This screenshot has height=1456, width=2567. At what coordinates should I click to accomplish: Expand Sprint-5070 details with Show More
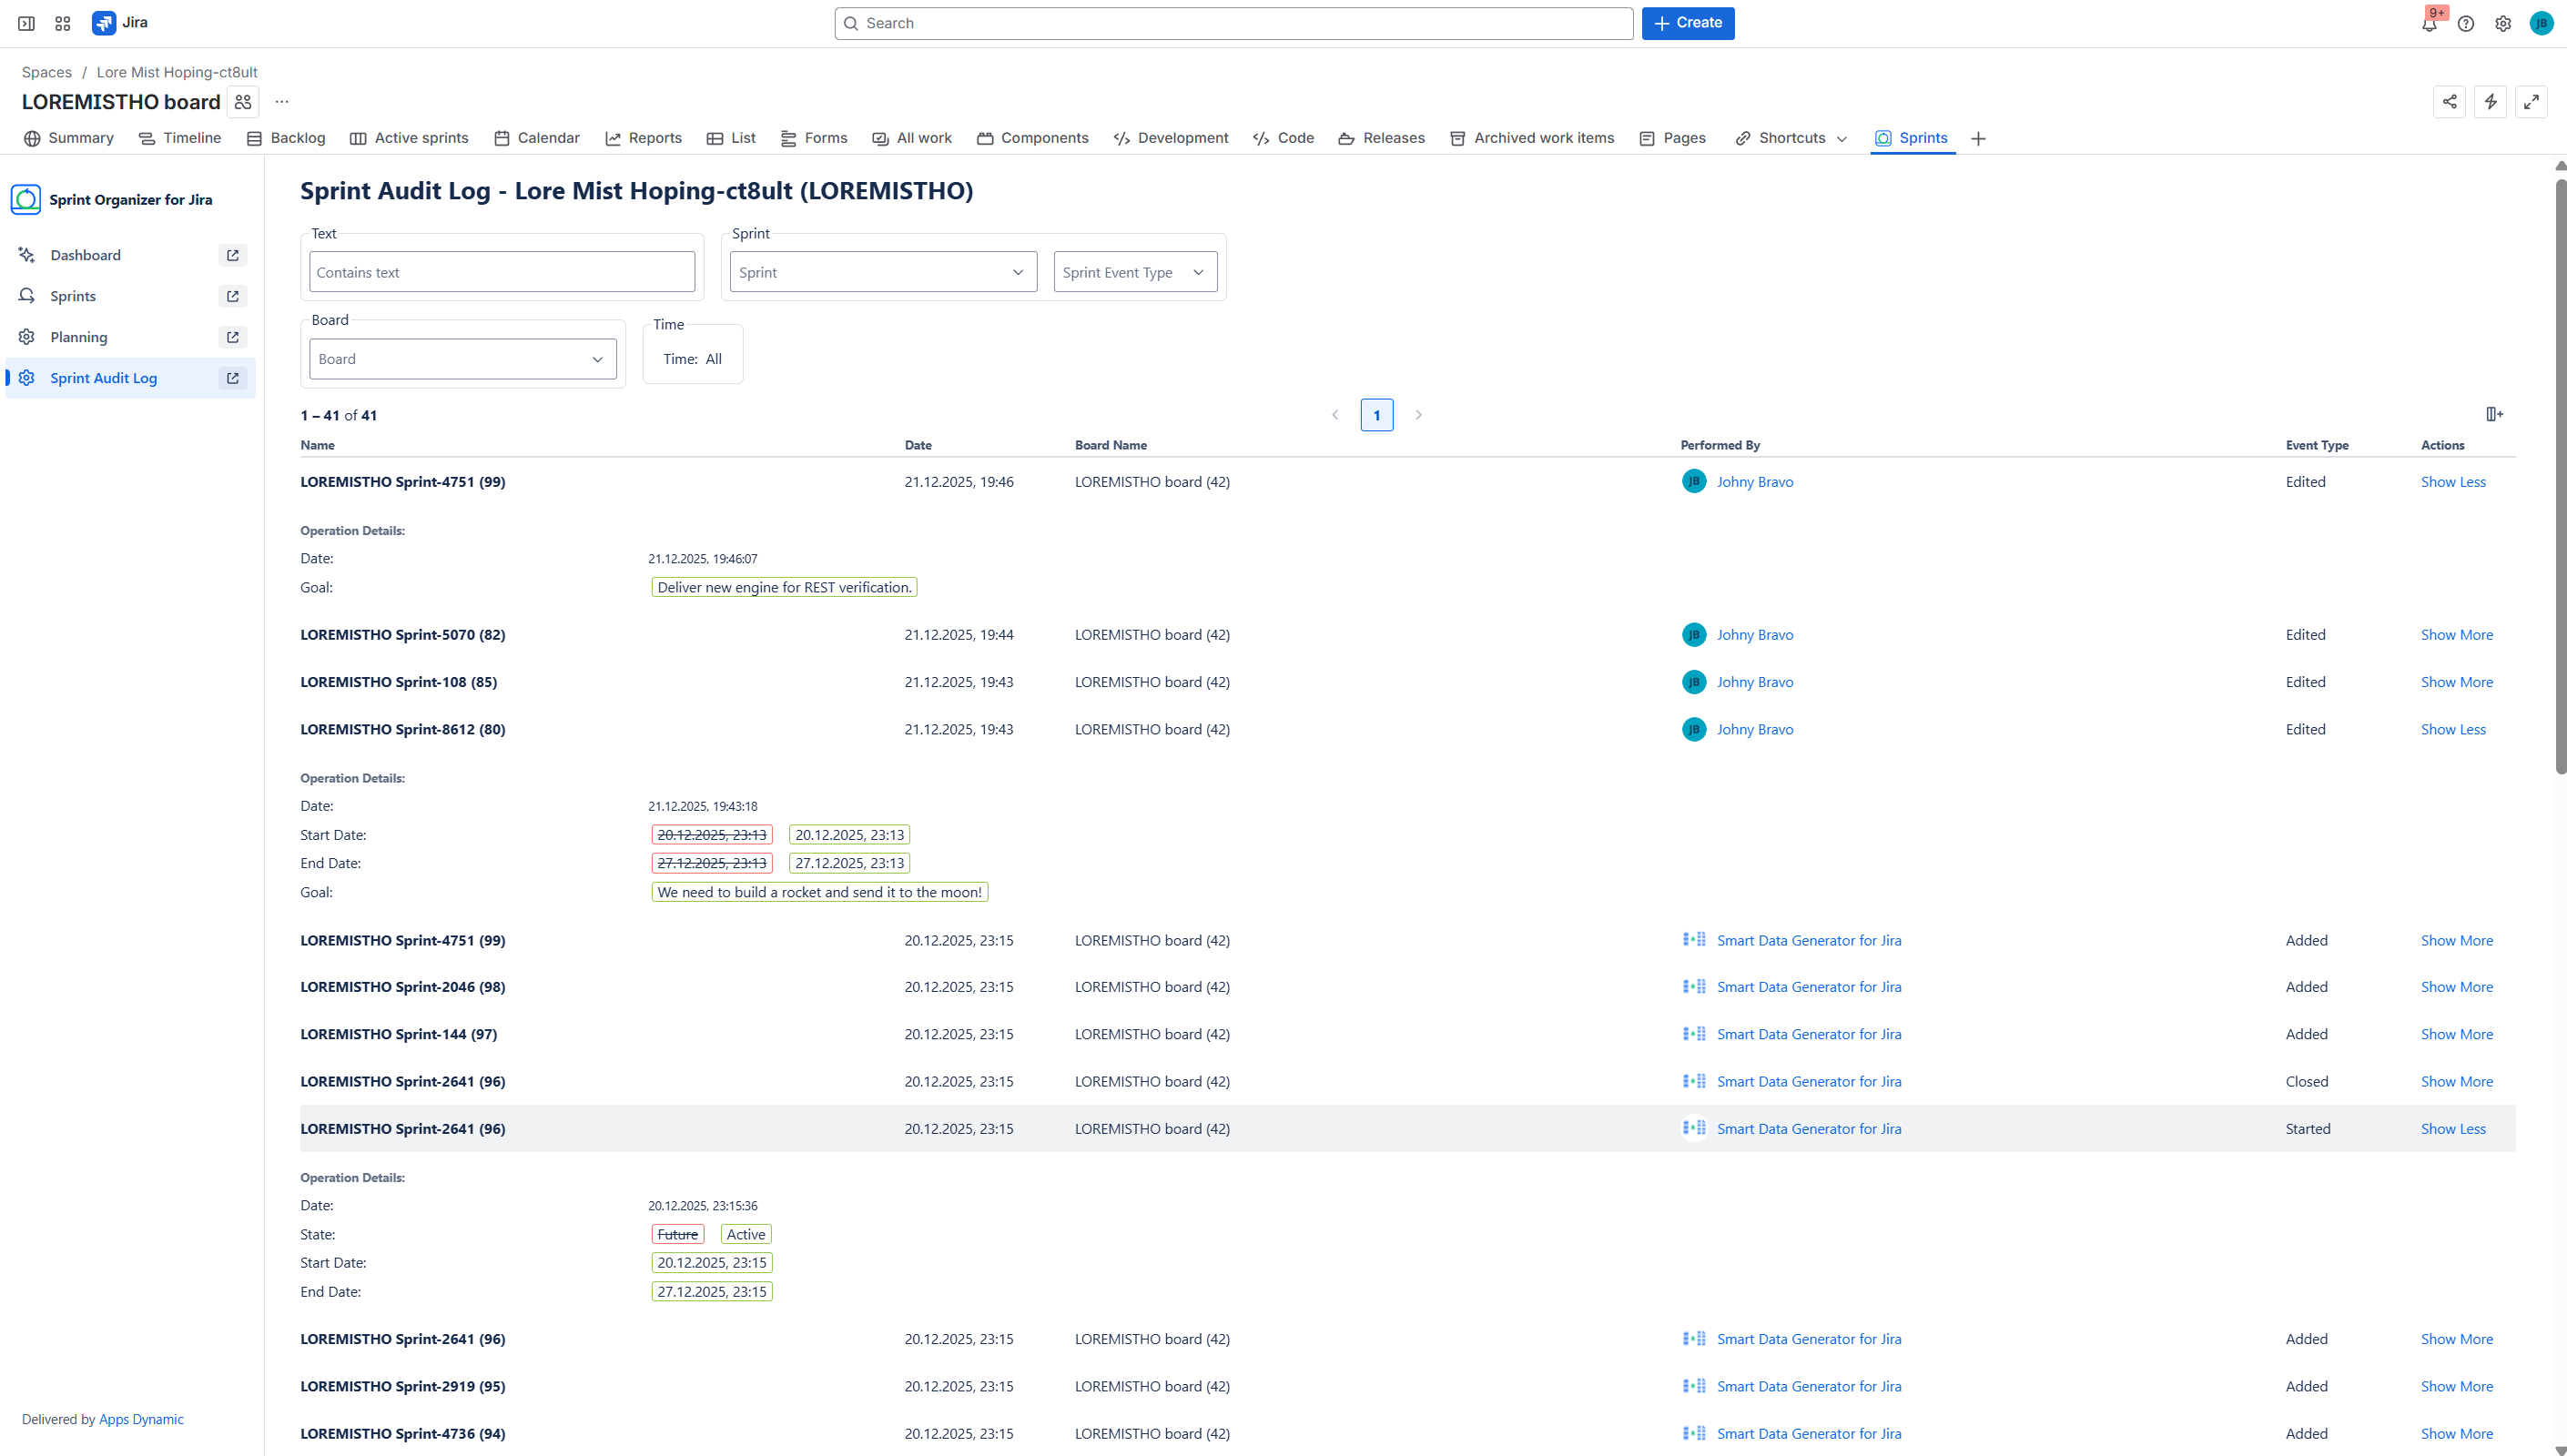pos(2456,635)
